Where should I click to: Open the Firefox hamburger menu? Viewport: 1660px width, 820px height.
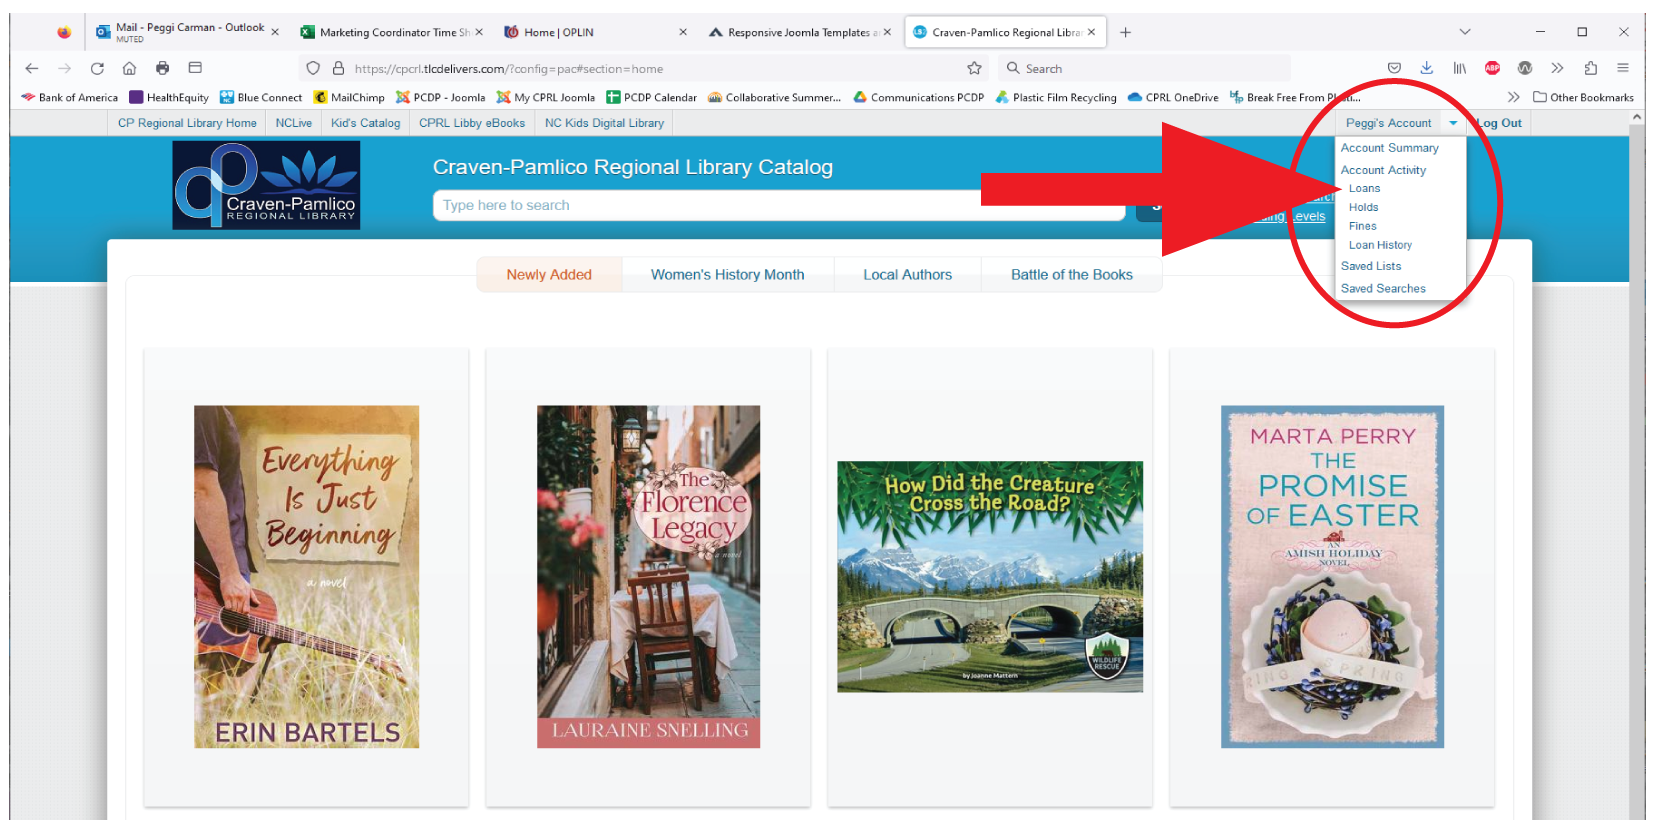click(1623, 68)
